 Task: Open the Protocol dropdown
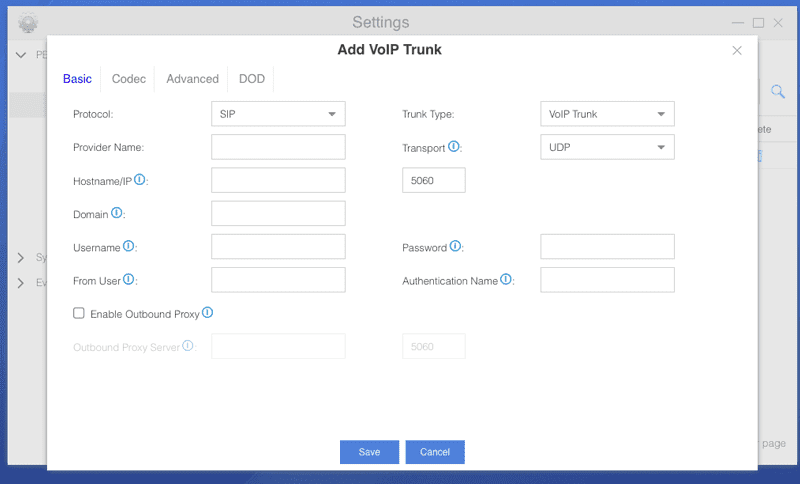(x=278, y=114)
